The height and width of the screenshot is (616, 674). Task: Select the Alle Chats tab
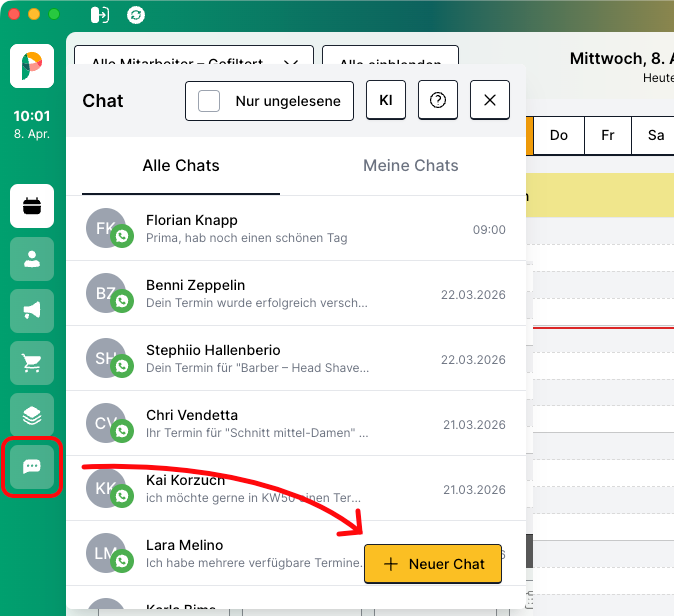click(x=181, y=166)
